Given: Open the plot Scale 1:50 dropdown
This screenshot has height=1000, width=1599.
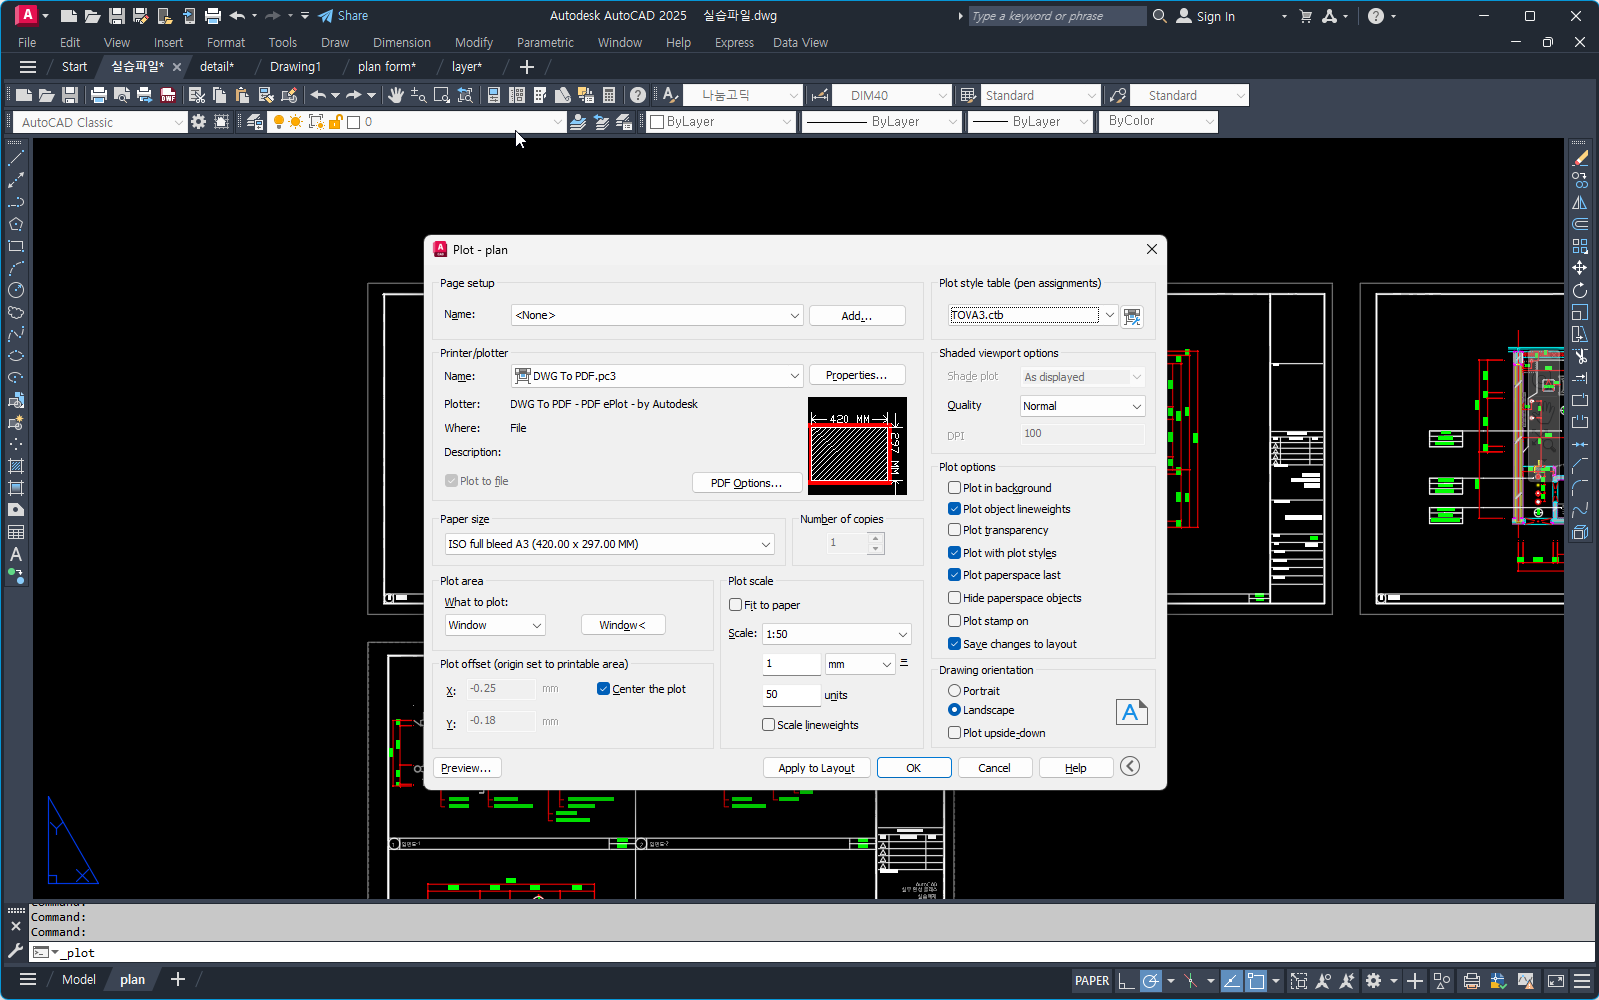Looking at the screenshot, I should [x=837, y=634].
